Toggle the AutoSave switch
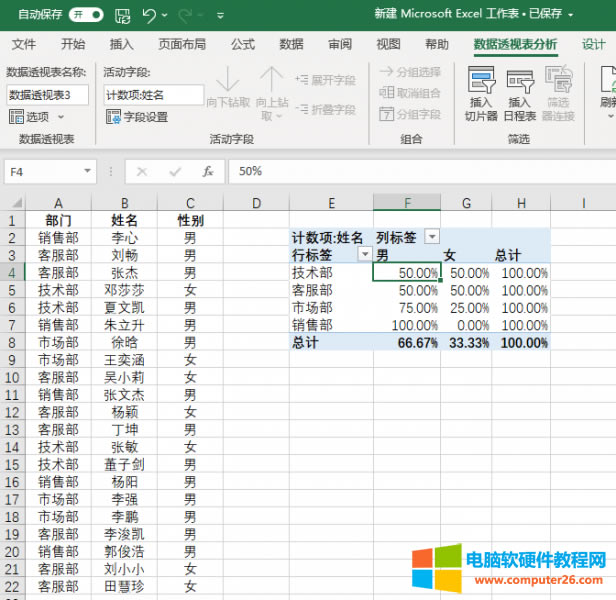This screenshot has width=616, height=600. 85,15
